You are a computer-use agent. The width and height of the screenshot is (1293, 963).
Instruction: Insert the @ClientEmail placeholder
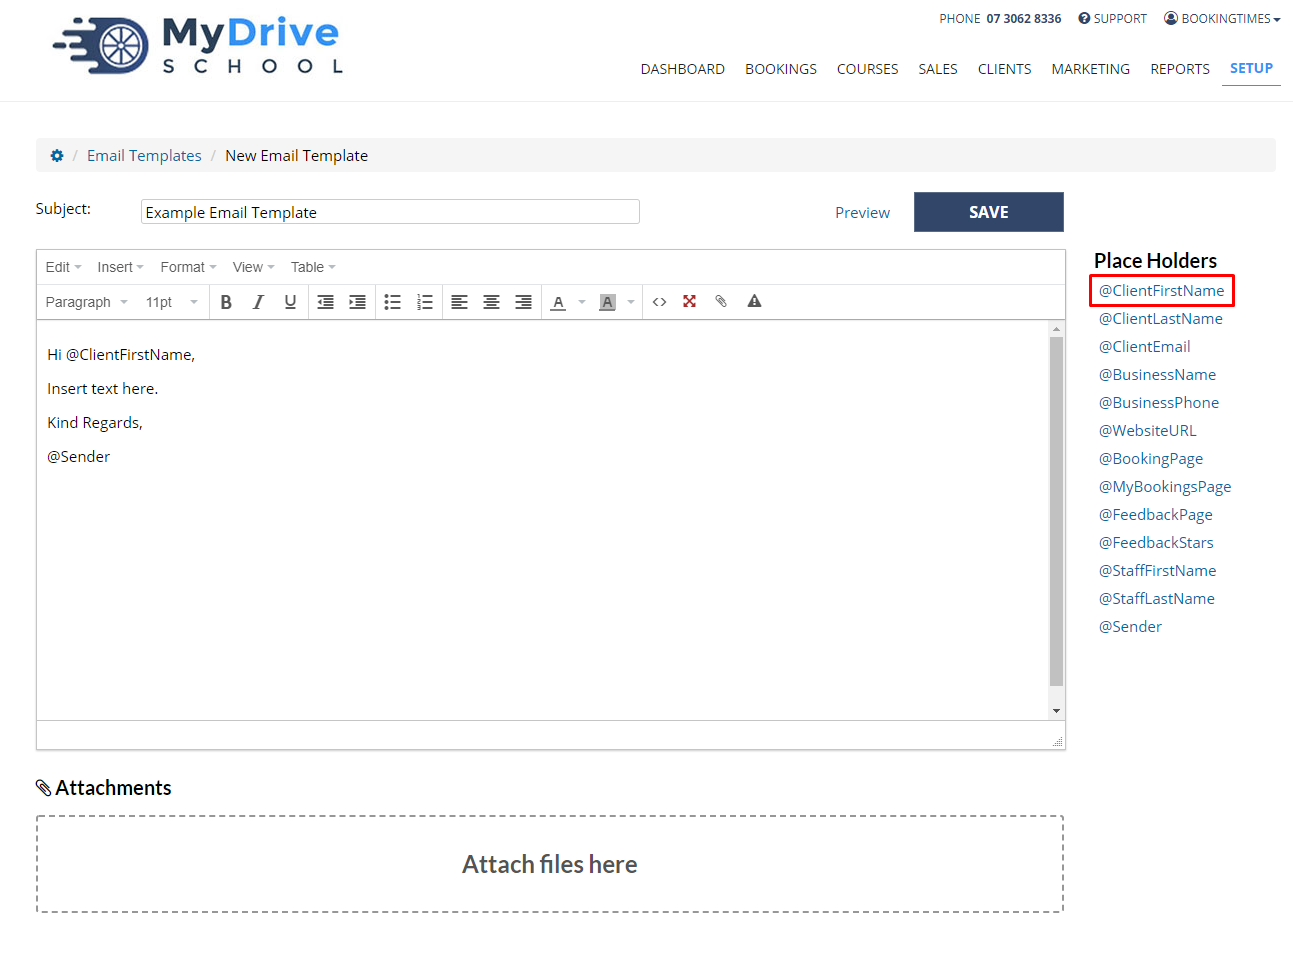(1145, 347)
